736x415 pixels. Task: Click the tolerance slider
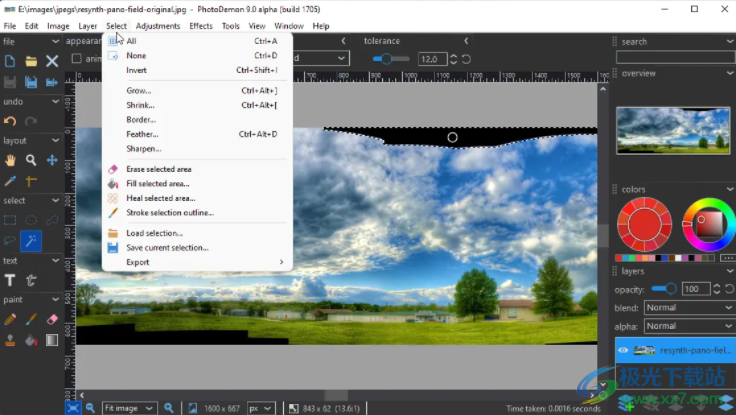[391, 59]
